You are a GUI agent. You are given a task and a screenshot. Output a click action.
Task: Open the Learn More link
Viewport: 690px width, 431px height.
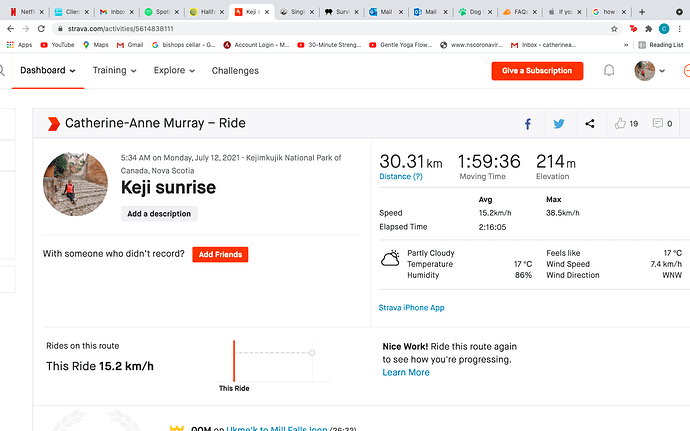406,372
